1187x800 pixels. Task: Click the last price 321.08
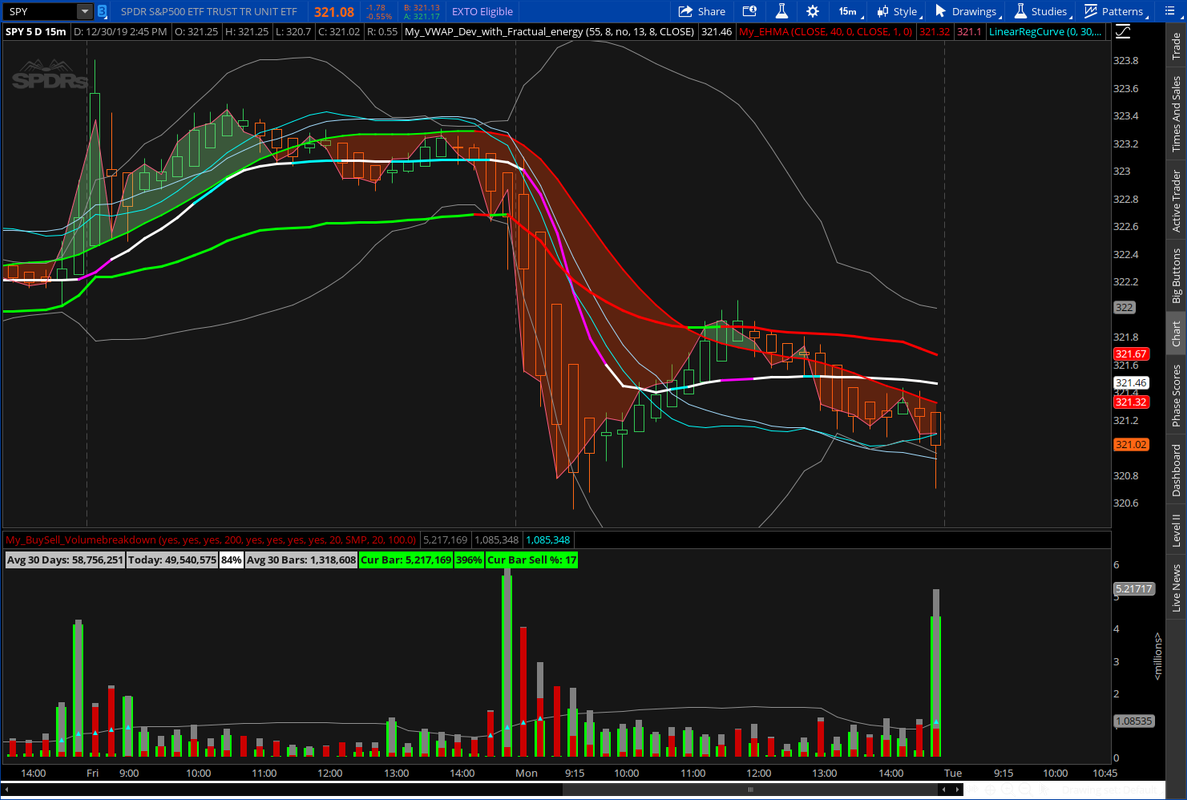334,11
